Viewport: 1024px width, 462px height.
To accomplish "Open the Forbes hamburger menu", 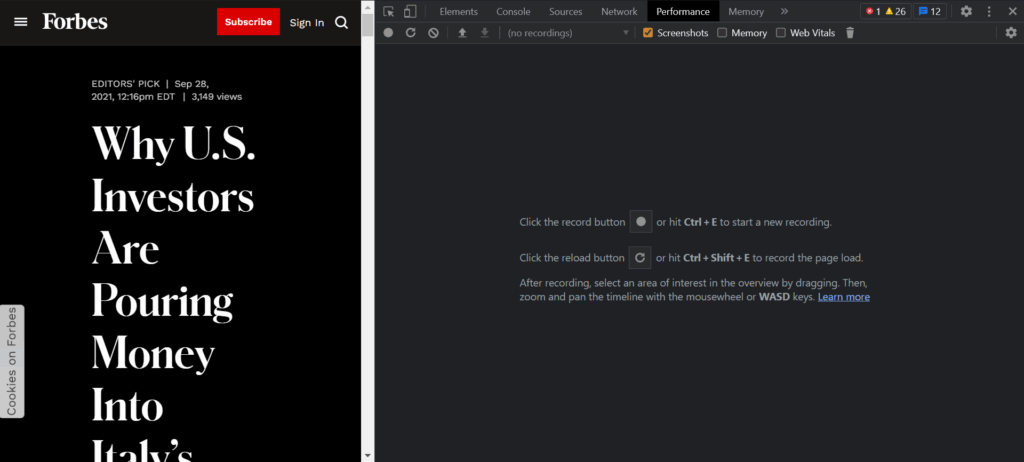I will 21,22.
